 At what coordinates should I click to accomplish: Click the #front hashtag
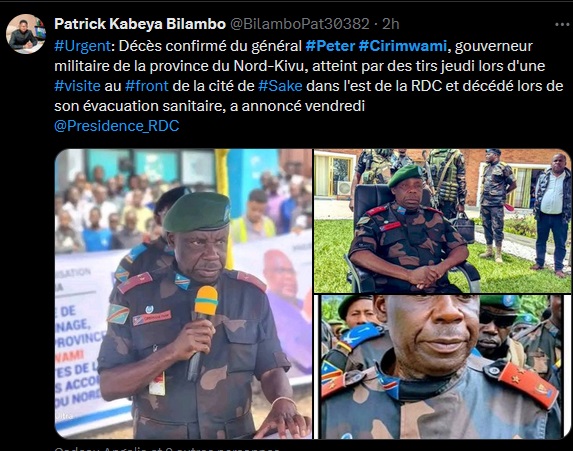(x=147, y=86)
